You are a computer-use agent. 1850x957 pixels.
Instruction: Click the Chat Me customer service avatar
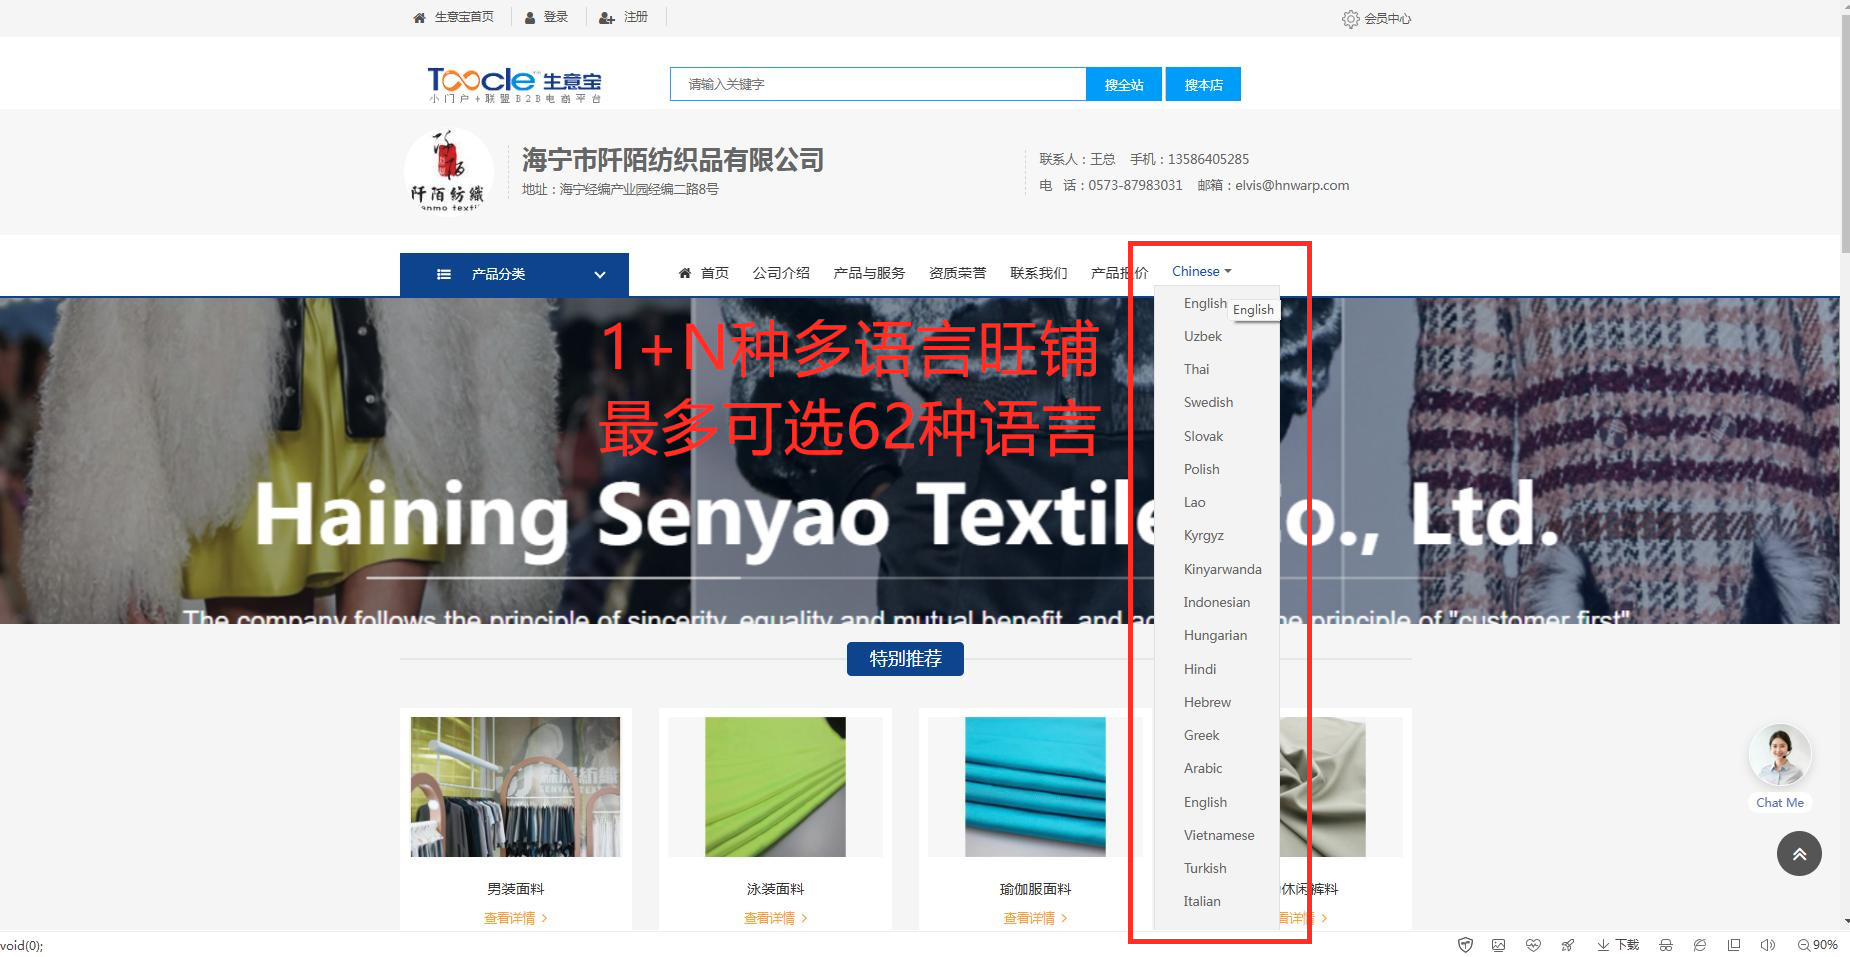pyautogui.click(x=1780, y=755)
